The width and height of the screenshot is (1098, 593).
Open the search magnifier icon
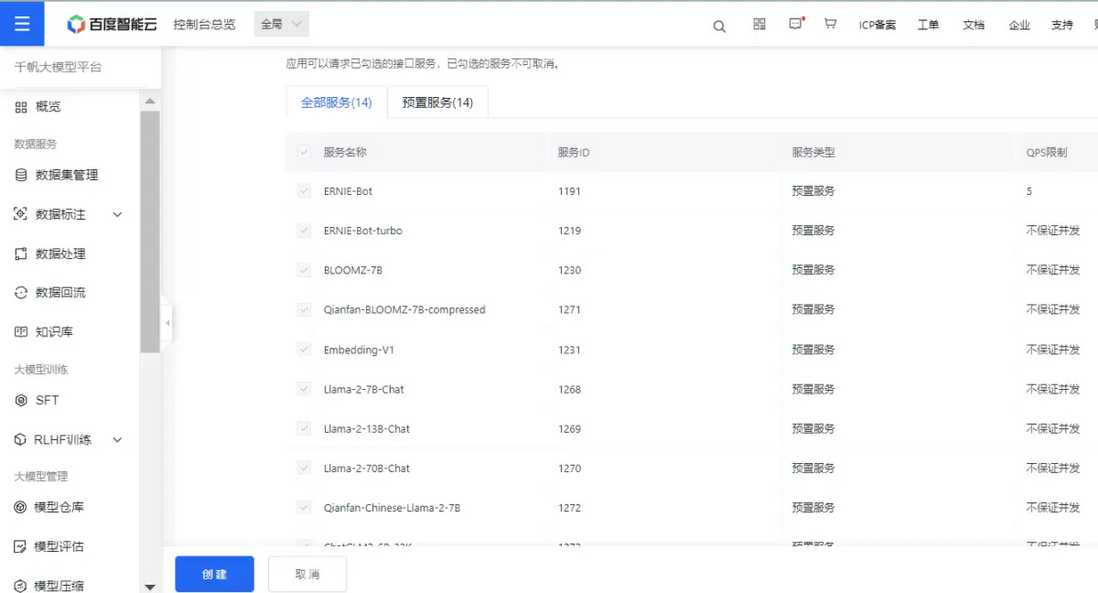(719, 27)
